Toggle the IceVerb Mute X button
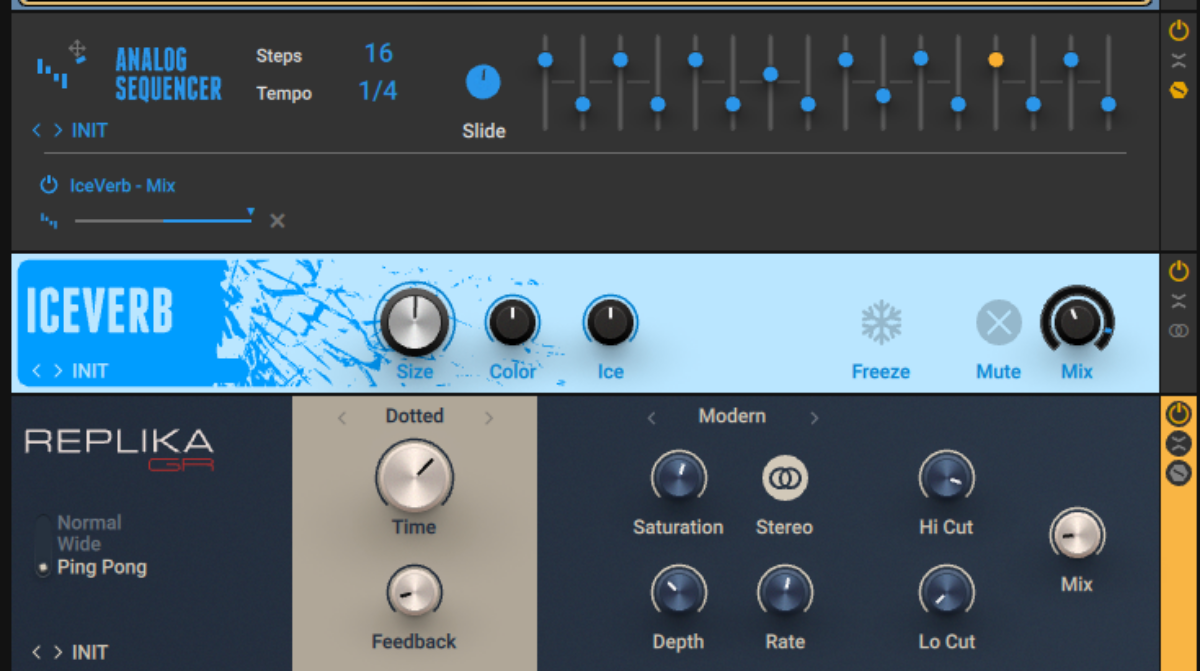 point(998,323)
